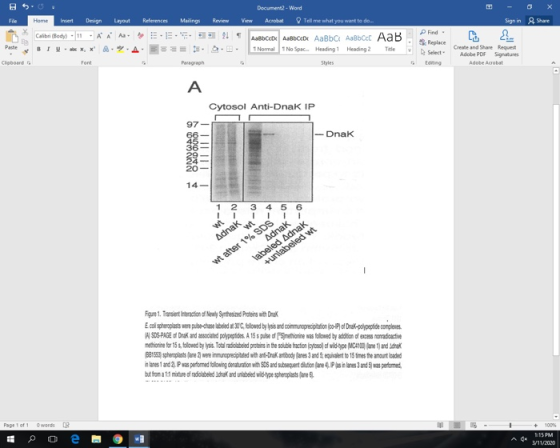560x448 pixels.
Task: Open the Font dialog launcher
Action: tap(144, 63)
